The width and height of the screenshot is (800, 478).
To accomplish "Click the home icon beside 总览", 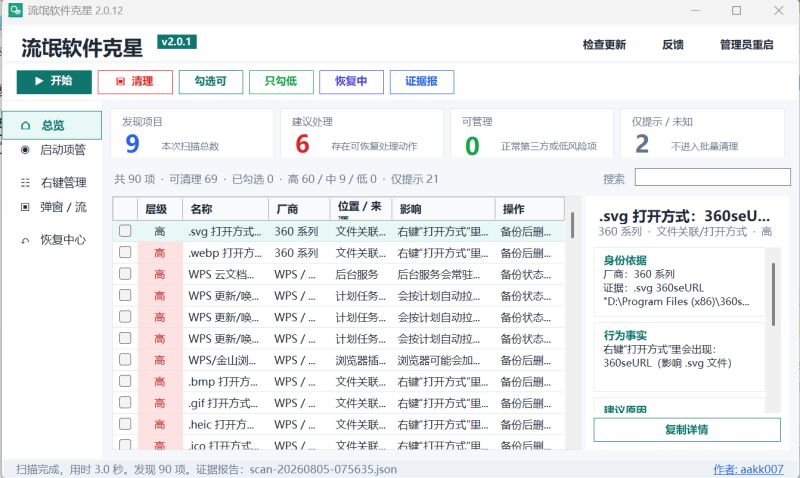I will coord(26,125).
